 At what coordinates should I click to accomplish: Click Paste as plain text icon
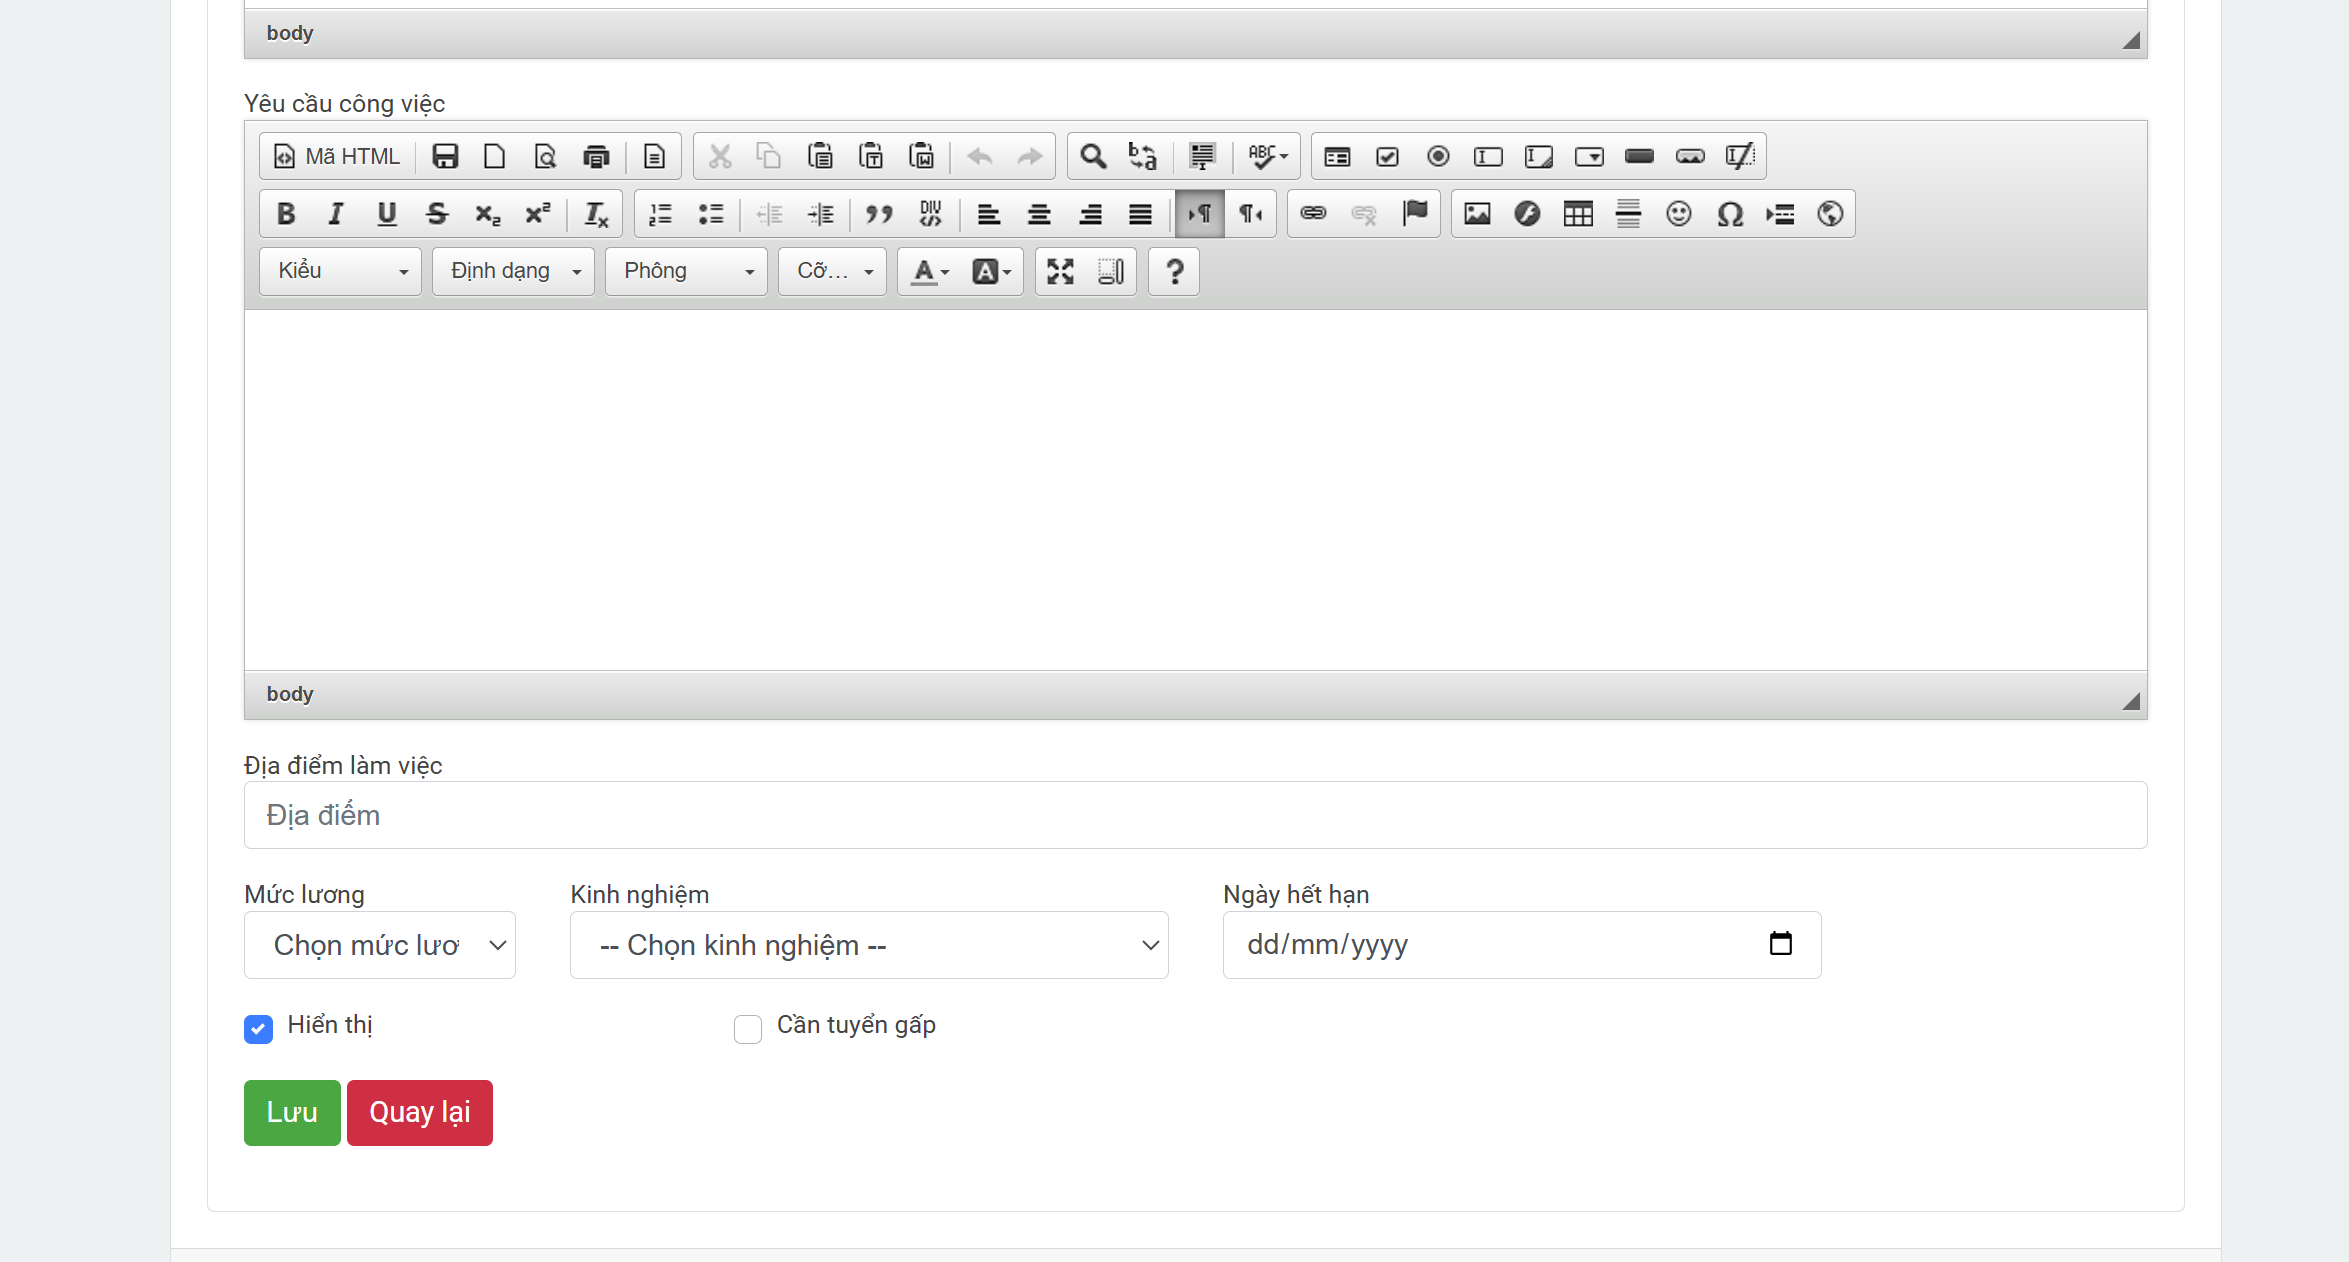coord(871,157)
